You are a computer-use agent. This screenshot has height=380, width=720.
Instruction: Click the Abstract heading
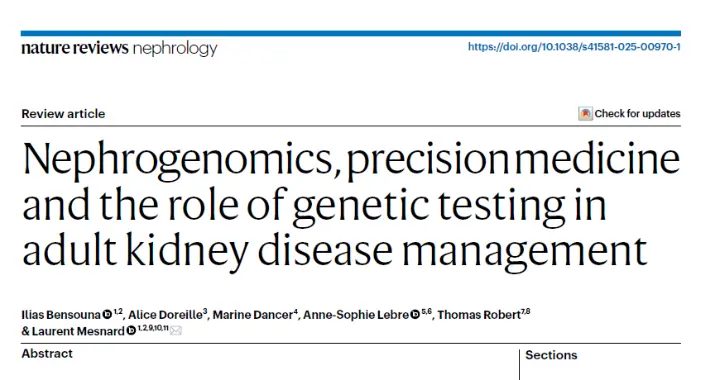(x=47, y=354)
